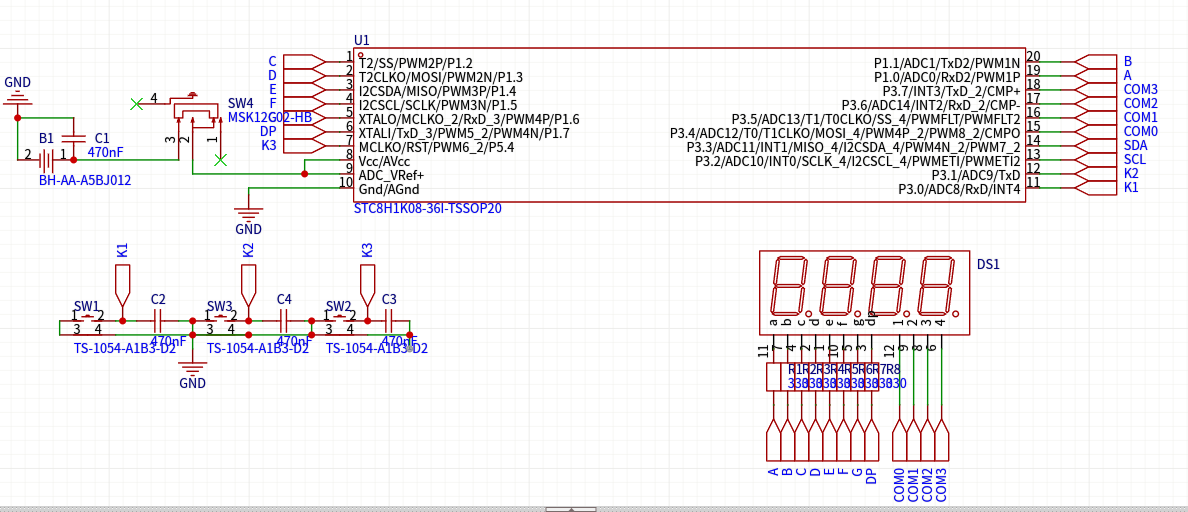
Task: Click the C1 capacitor symbol
Action: click(73, 138)
